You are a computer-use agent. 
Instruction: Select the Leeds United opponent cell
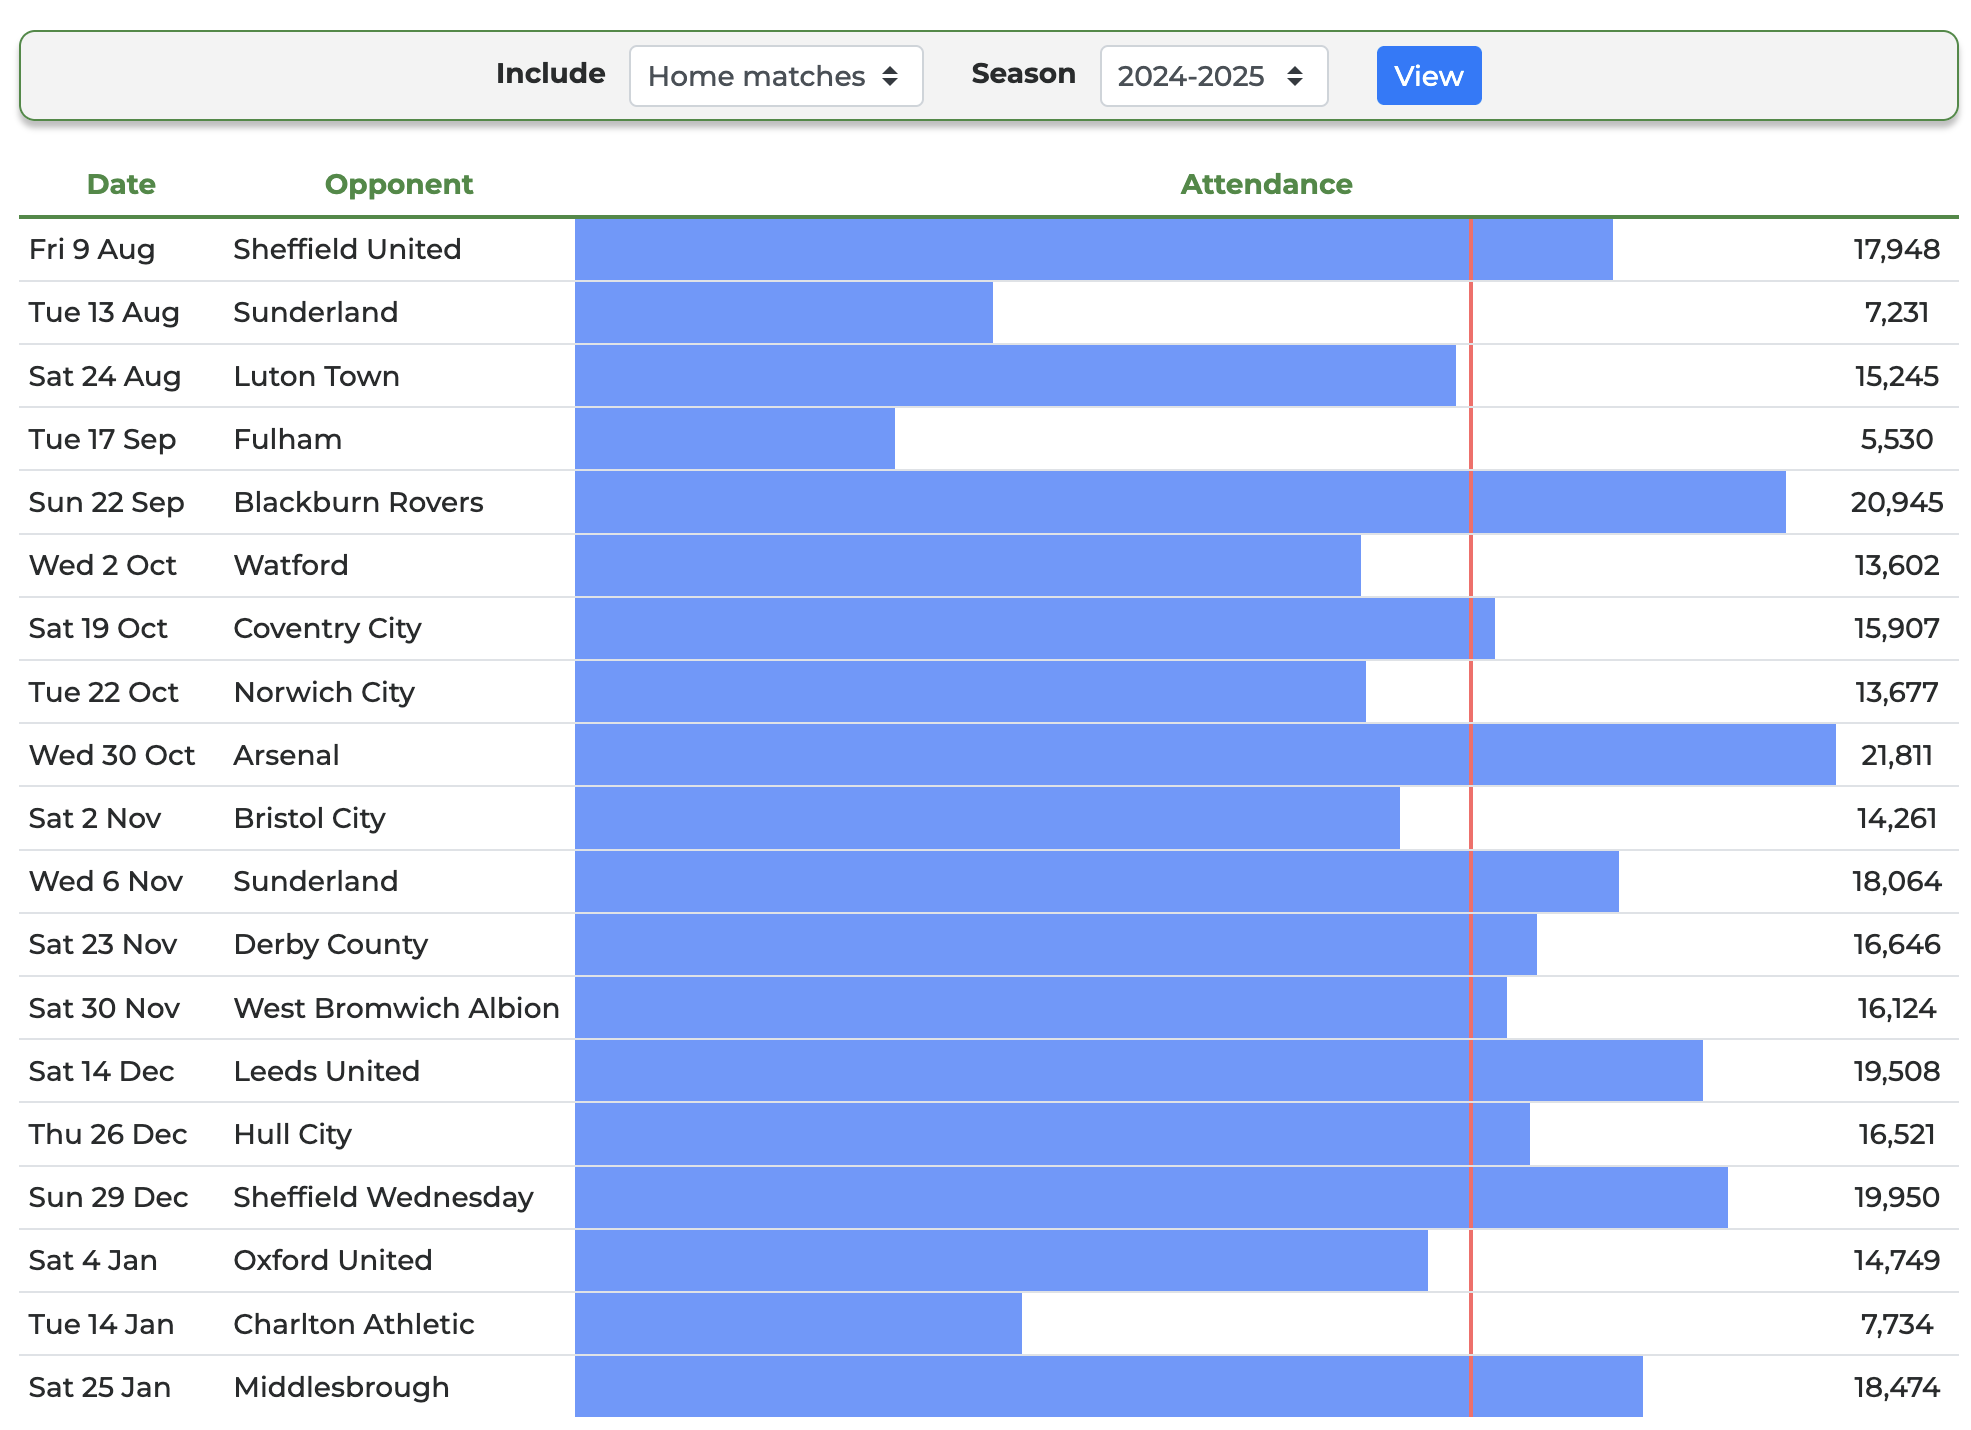[x=326, y=1071]
